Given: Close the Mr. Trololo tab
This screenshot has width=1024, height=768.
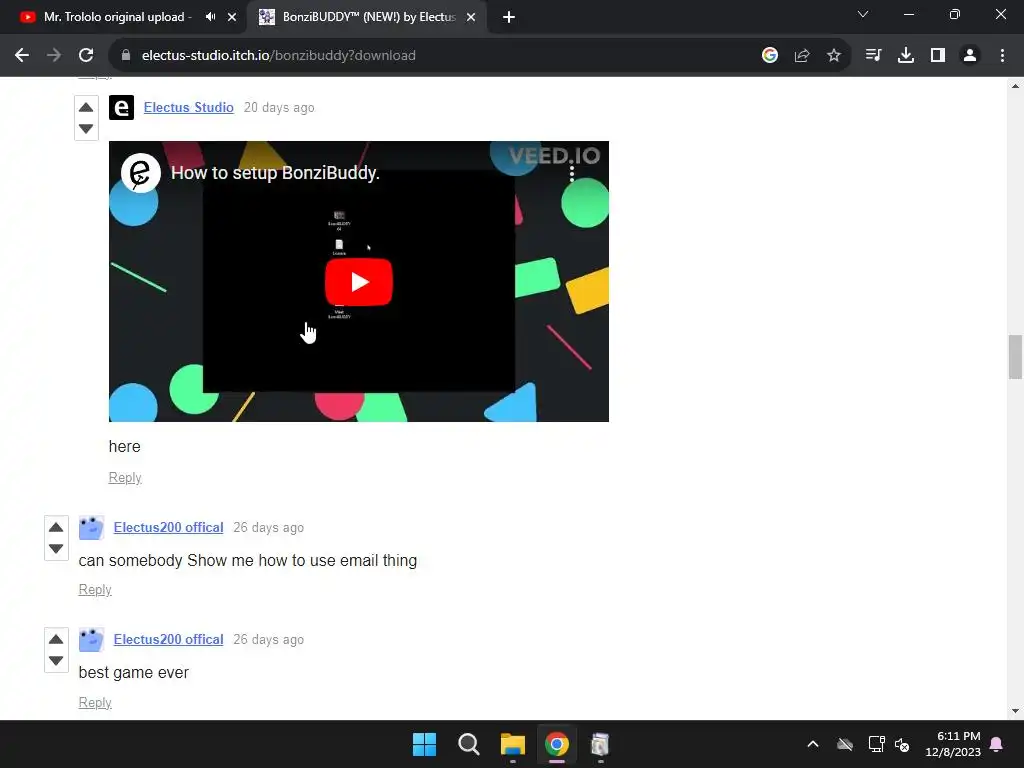Looking at the screenshot, I should (232, 17).
